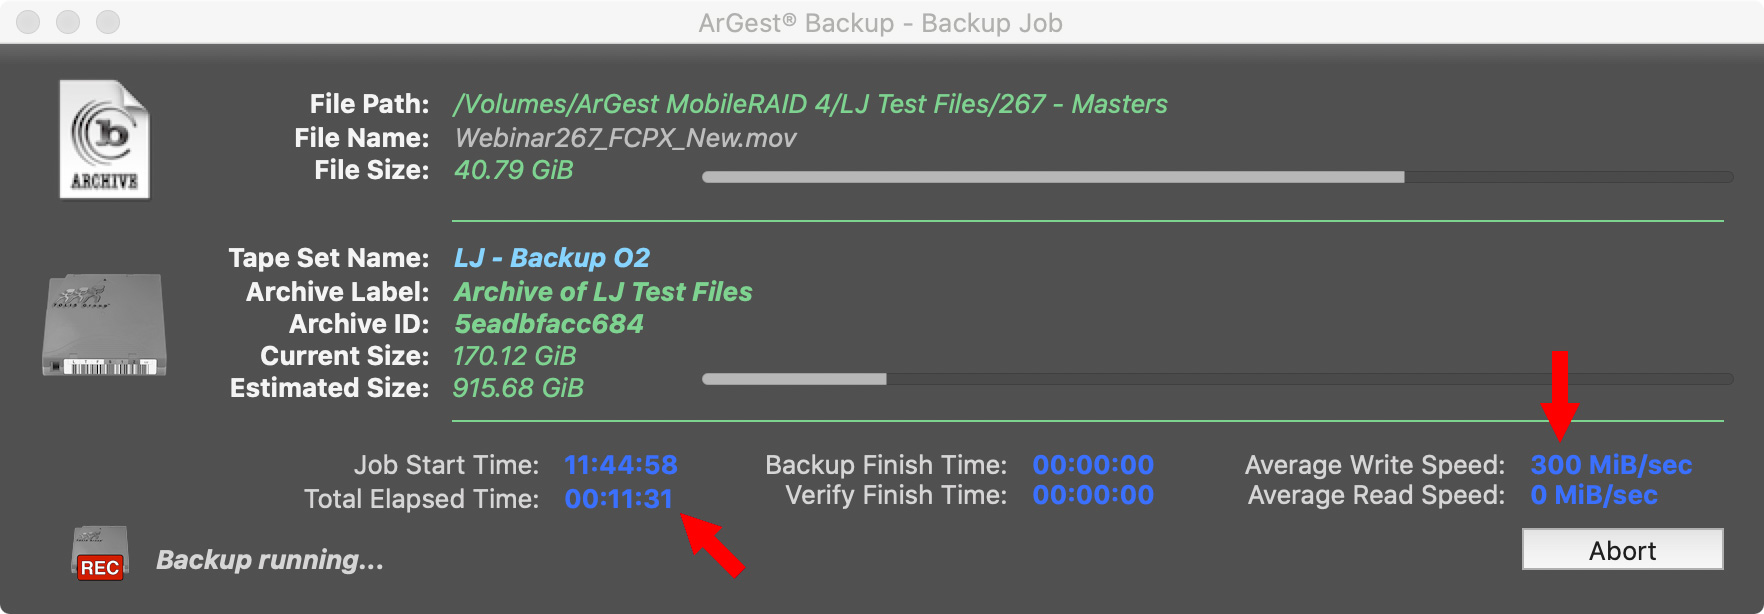Click the LJ - Backup 02 tape set name
Viewport: 1764px width, 614px height.
[552, 258]
